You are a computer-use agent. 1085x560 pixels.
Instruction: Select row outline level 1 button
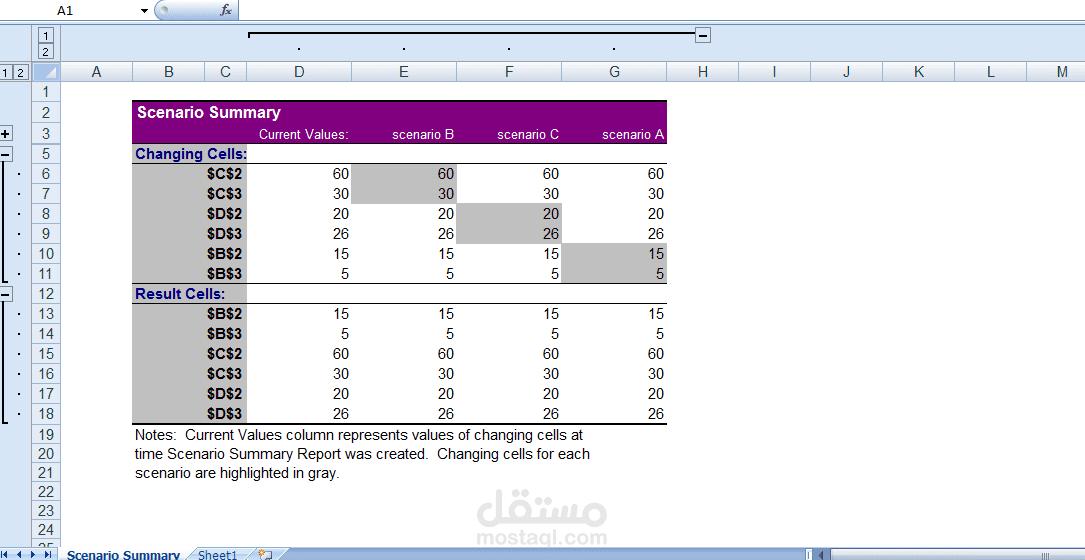coord(6,72)
